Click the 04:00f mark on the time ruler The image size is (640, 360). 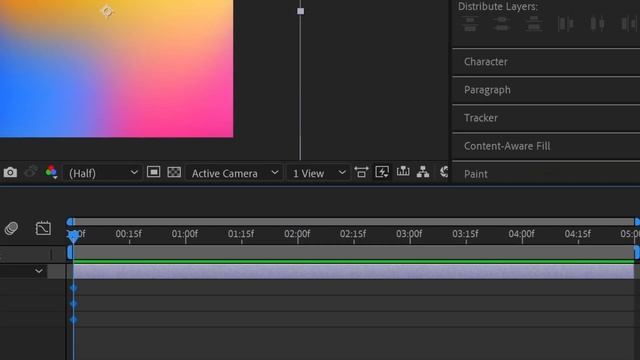click(x=521, y=234)
